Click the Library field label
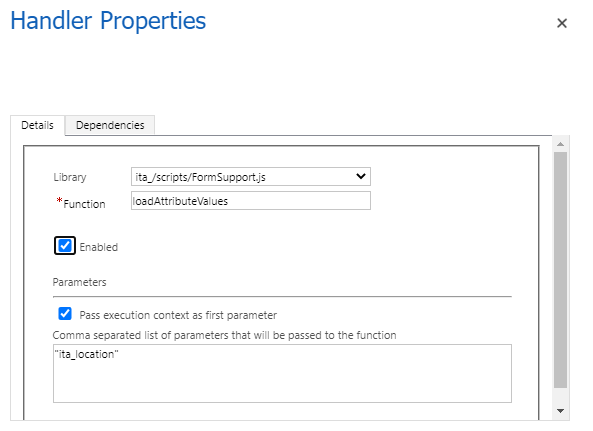The image size is (593, 431). (x=70, y=177)
